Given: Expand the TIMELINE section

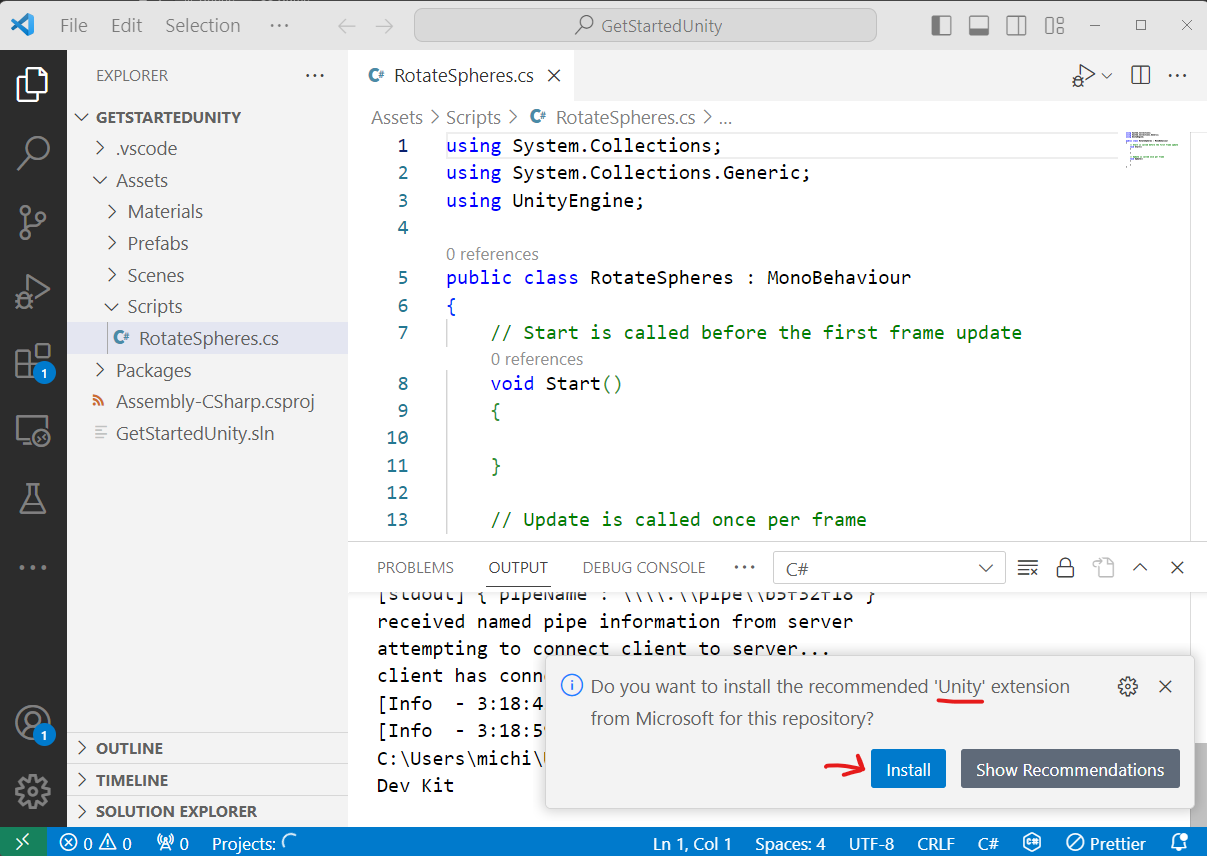Looking at the screenshot, I should click(x=208, y=780).
